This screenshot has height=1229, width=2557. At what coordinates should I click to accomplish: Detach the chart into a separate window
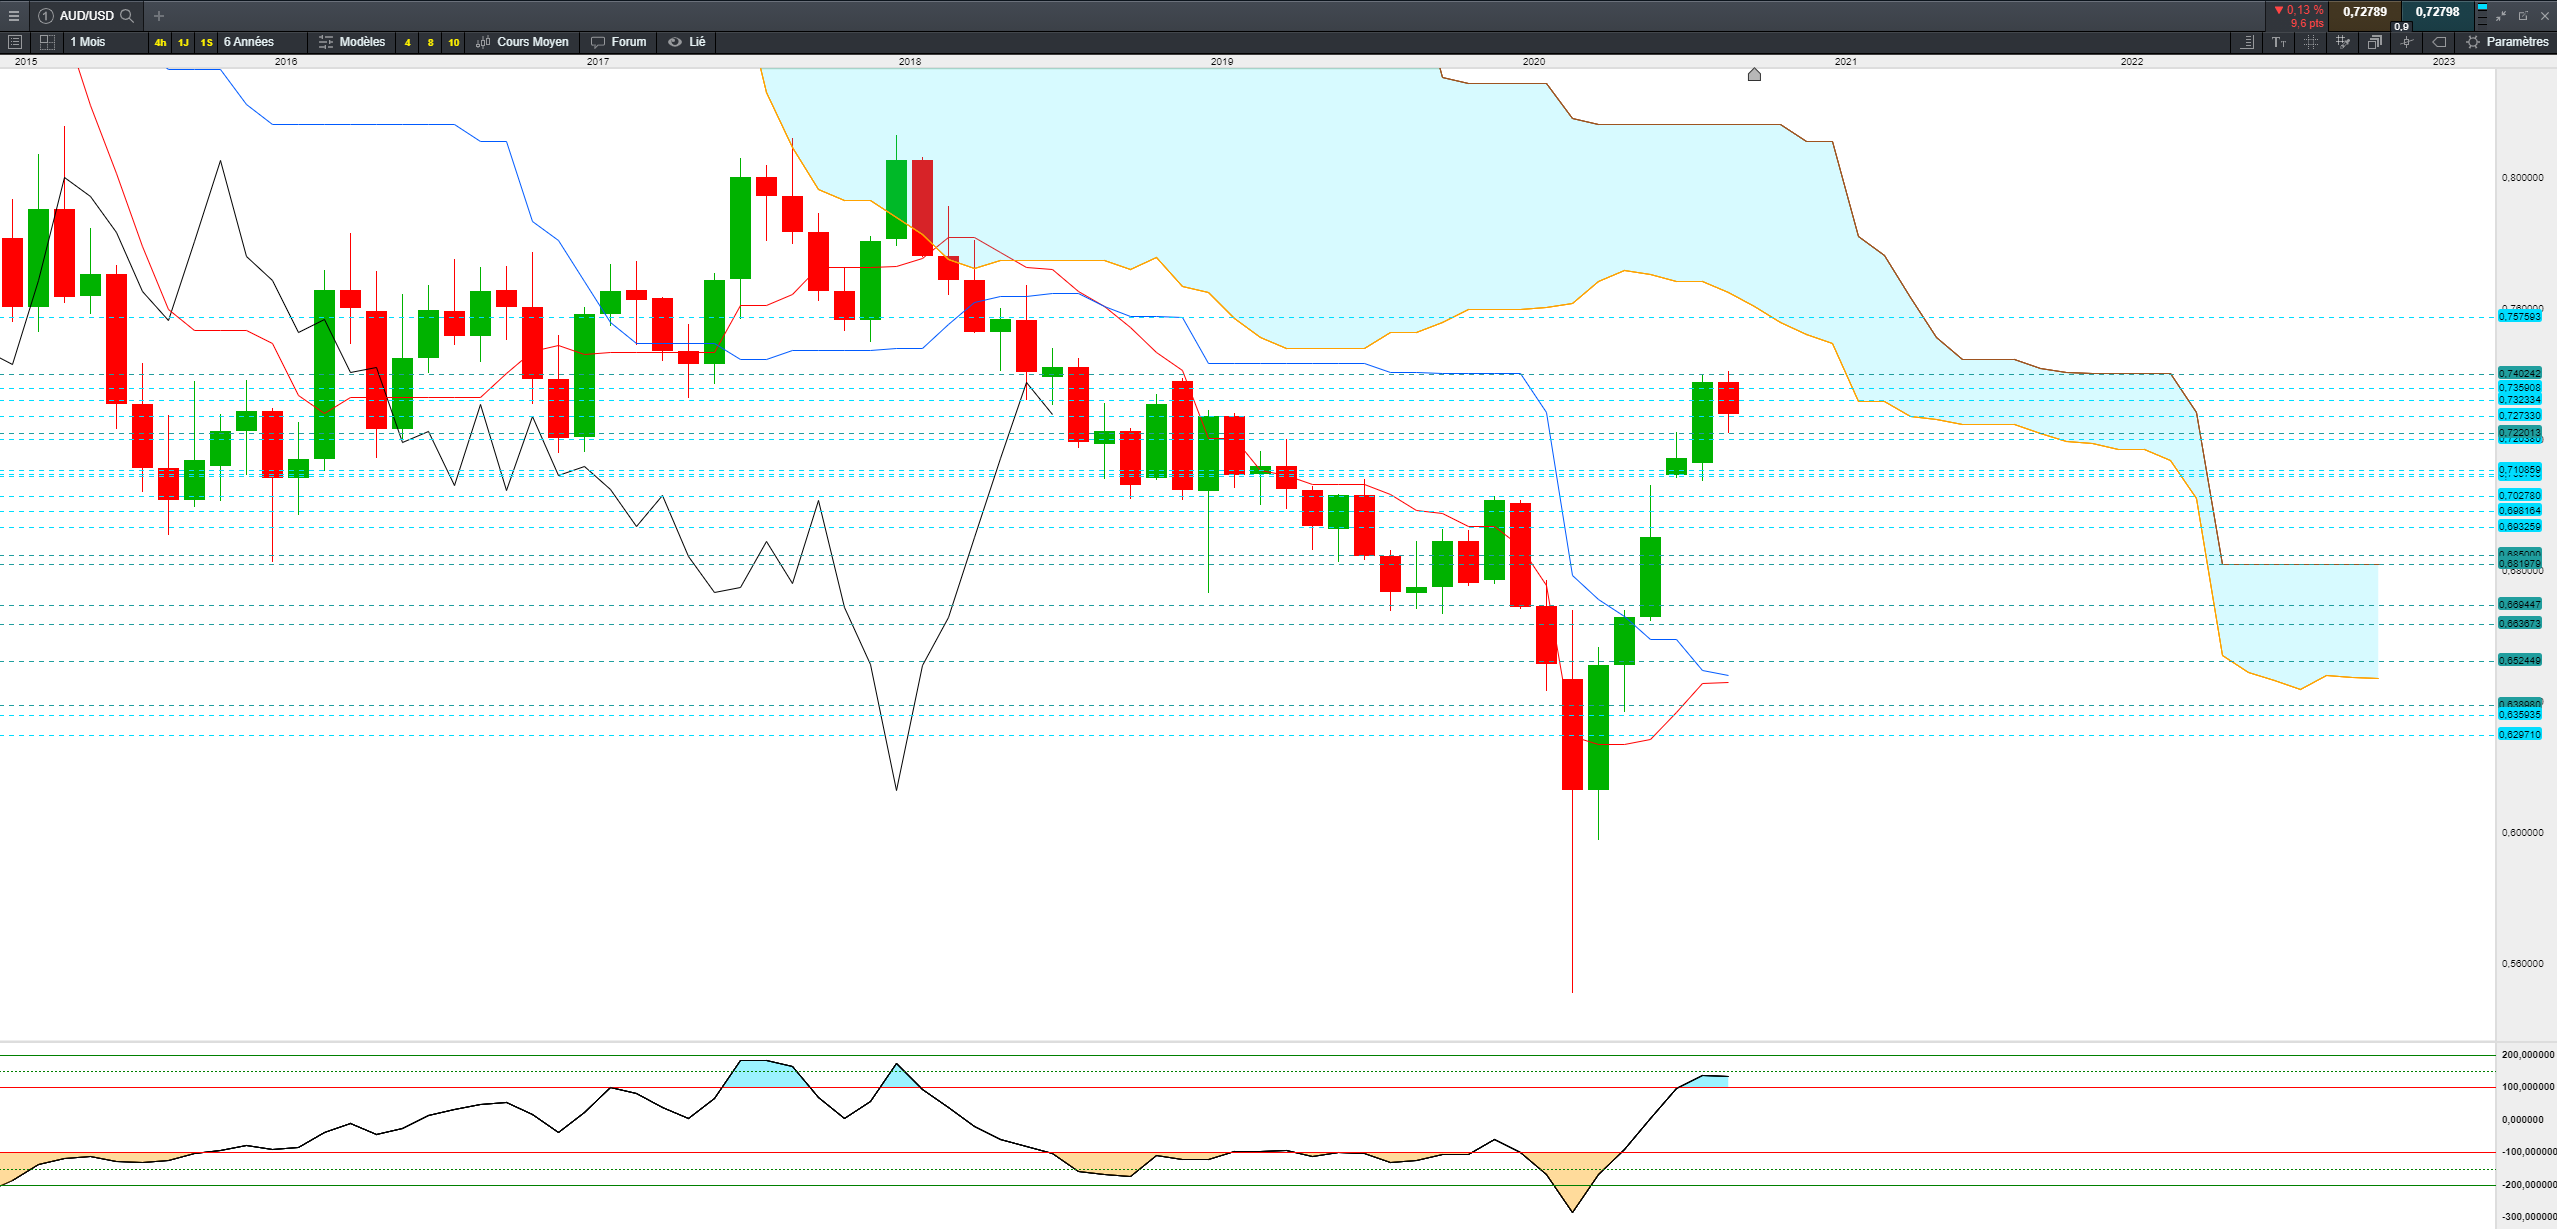[2523, 16]
